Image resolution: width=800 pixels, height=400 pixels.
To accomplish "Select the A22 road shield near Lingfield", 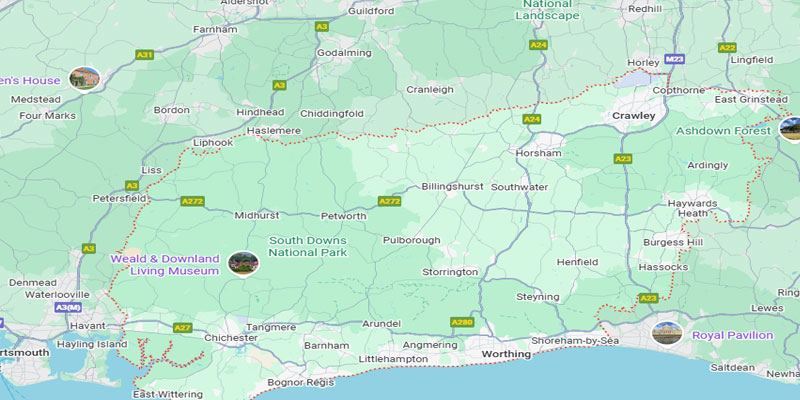I will (x=727, y=47).
